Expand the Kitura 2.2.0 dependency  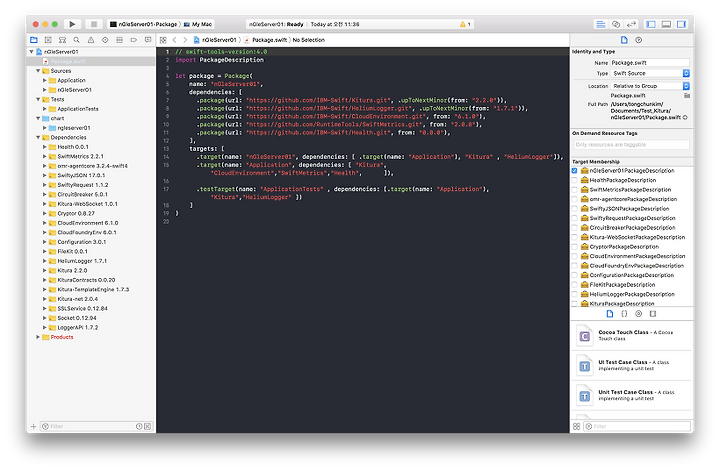tap(45, 270)
